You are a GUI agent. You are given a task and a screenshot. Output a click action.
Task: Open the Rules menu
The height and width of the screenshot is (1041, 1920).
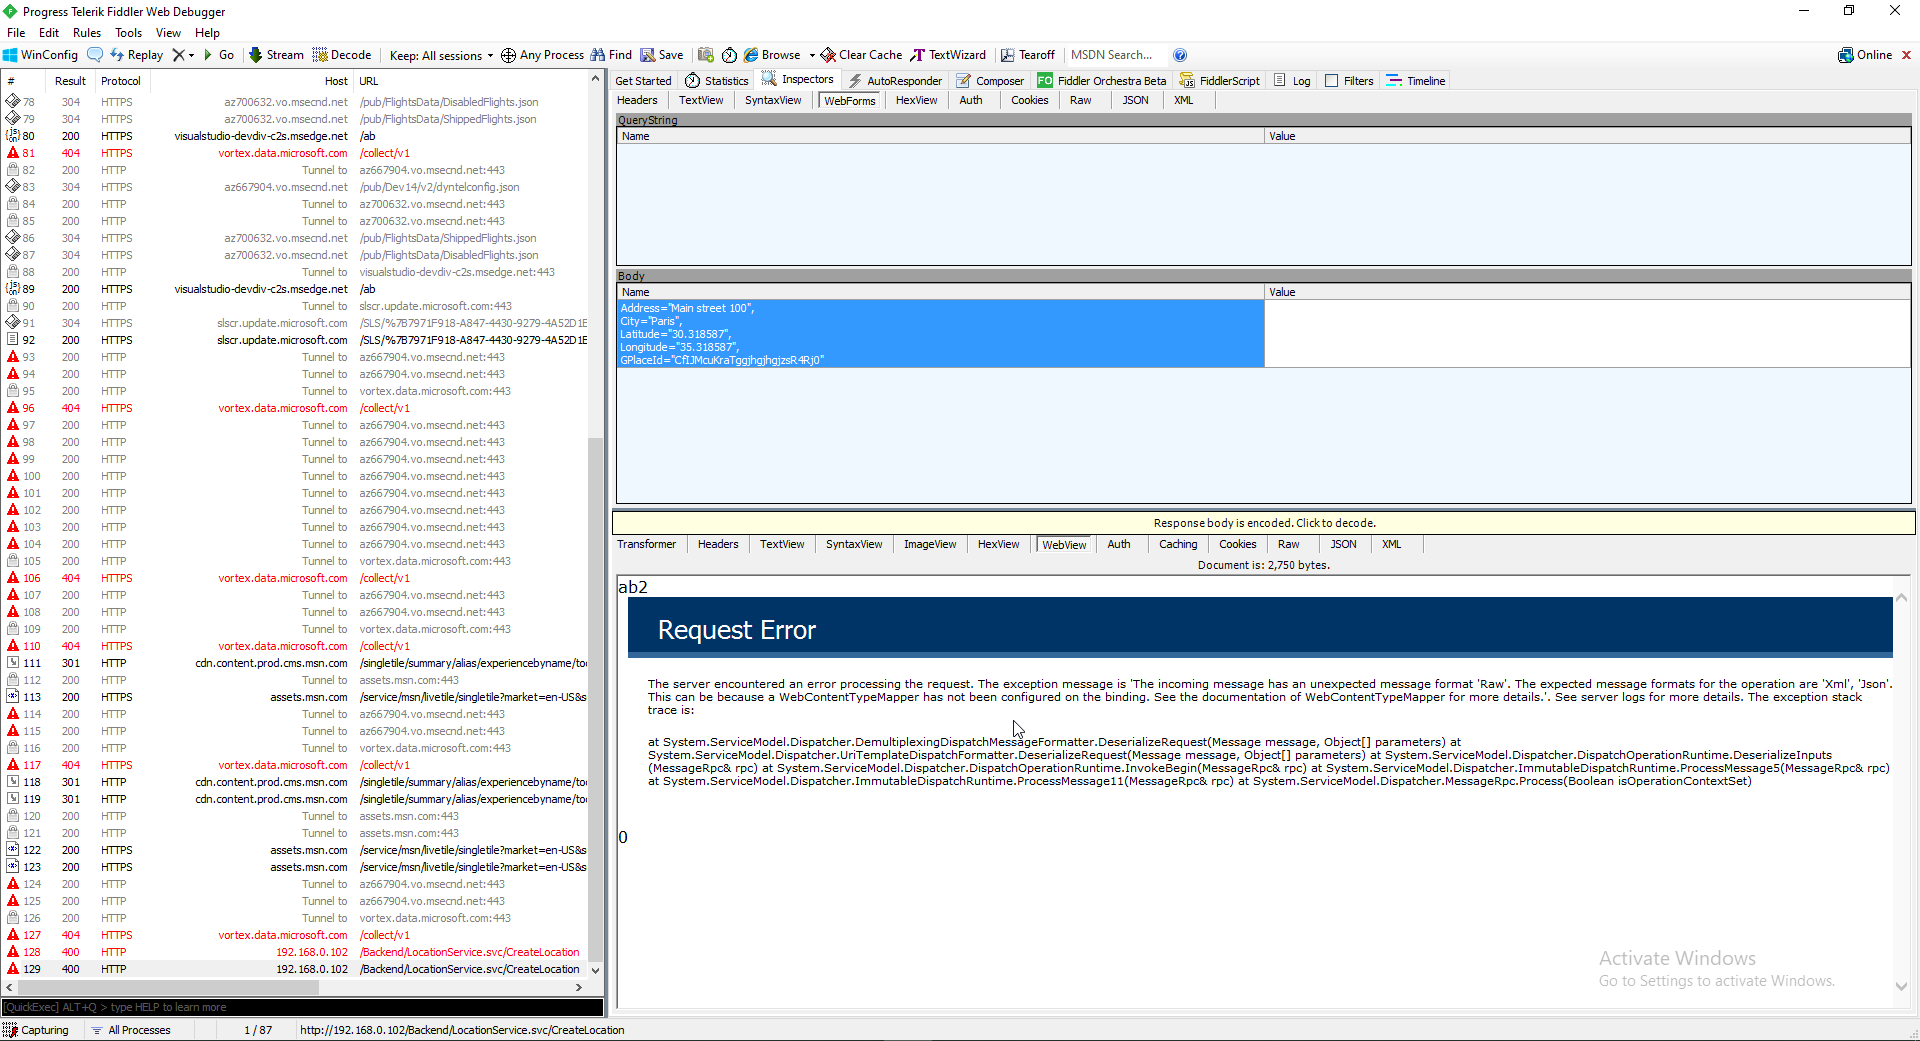pos(87,33)
